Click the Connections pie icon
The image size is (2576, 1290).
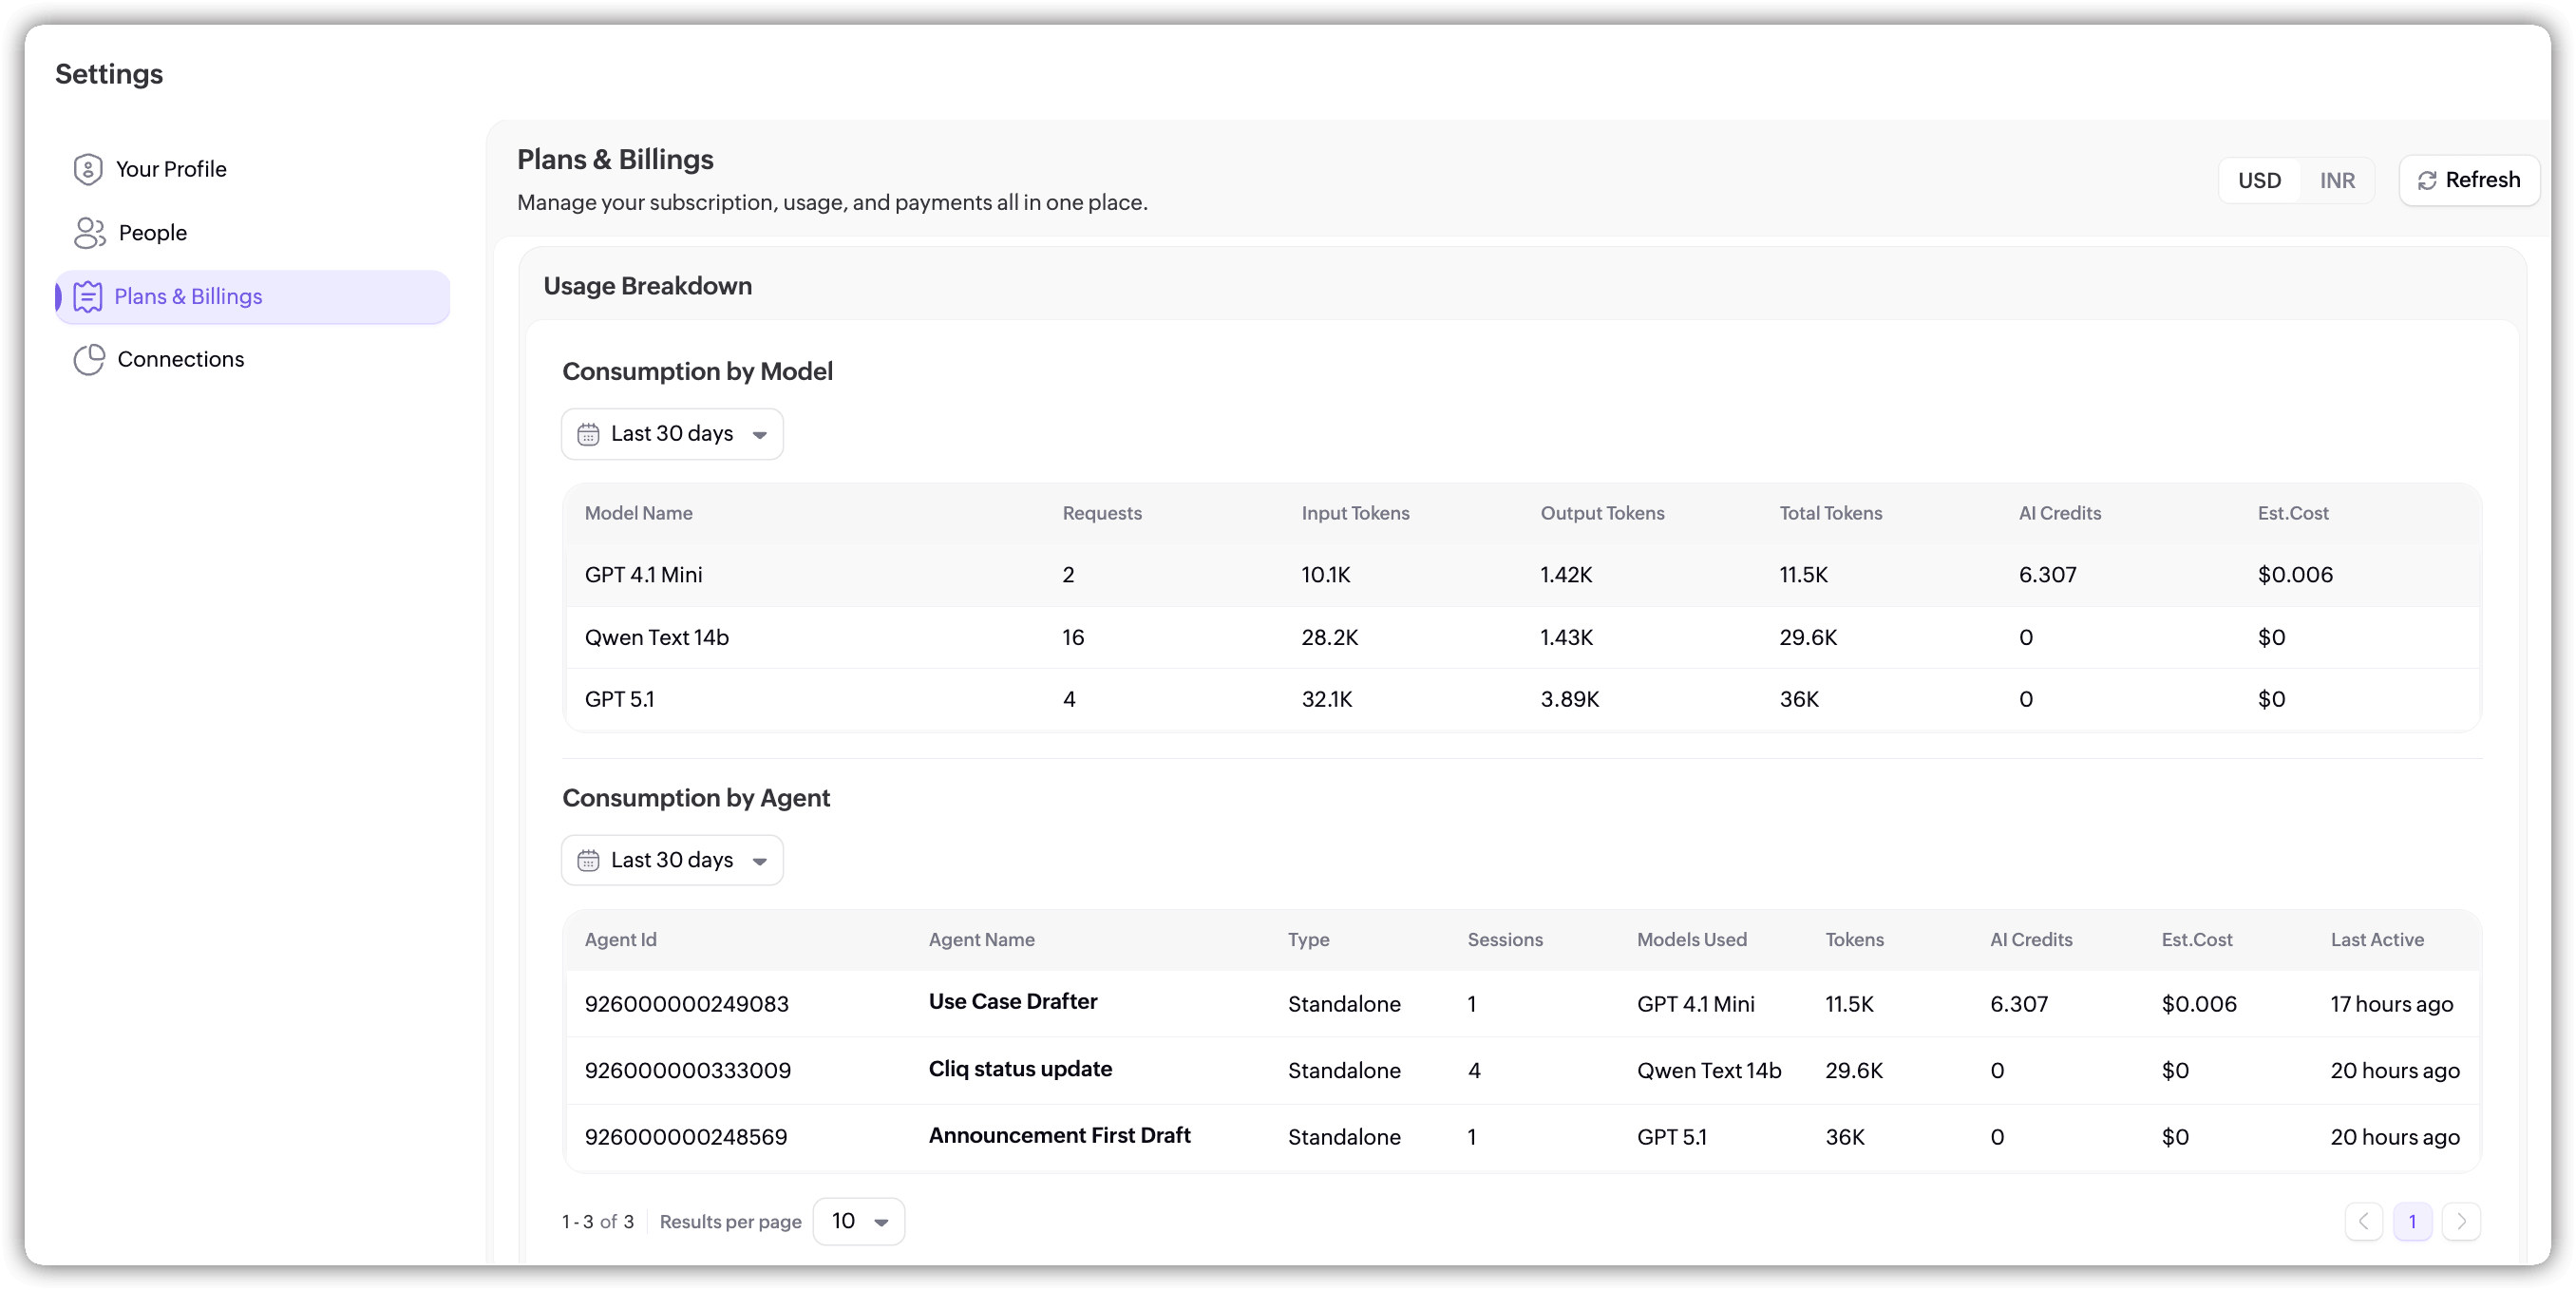point(89,360)
